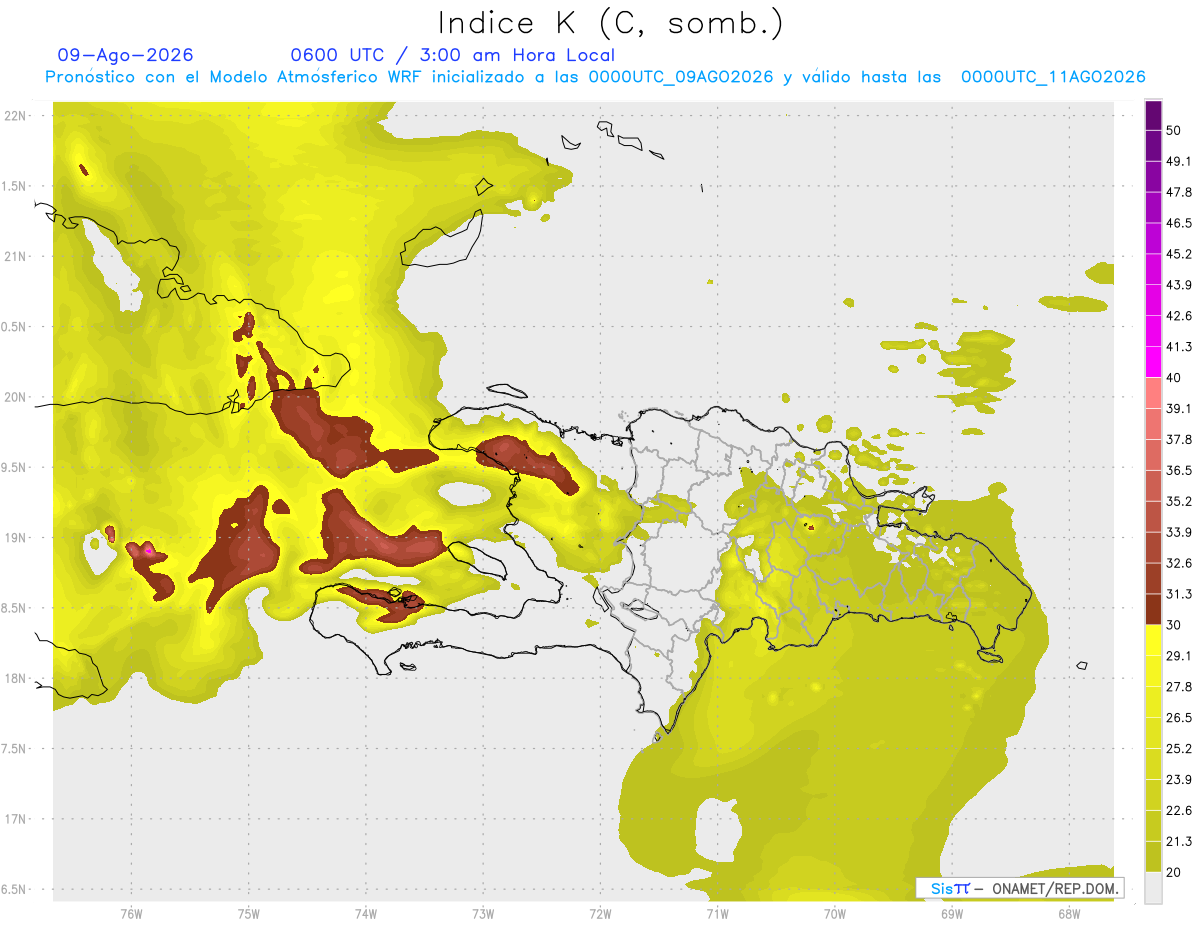Click the longitude label '74W'

click(x=365, y=913)
